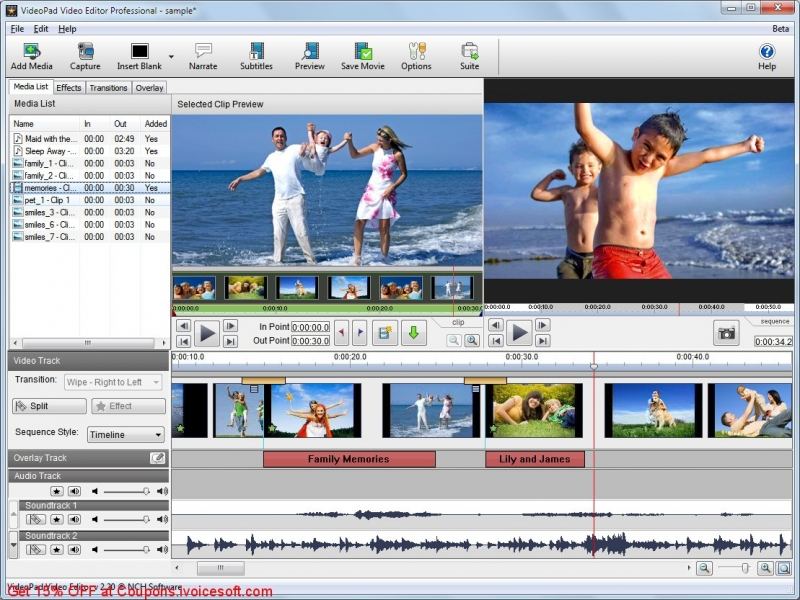
Task: Expand the Insert Blank dropdown arrow
Action: [171, 56]
